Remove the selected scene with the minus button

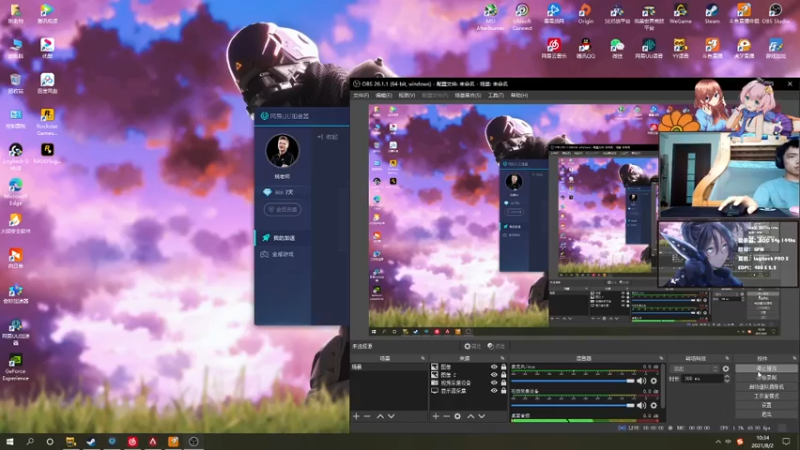[367, 416]
